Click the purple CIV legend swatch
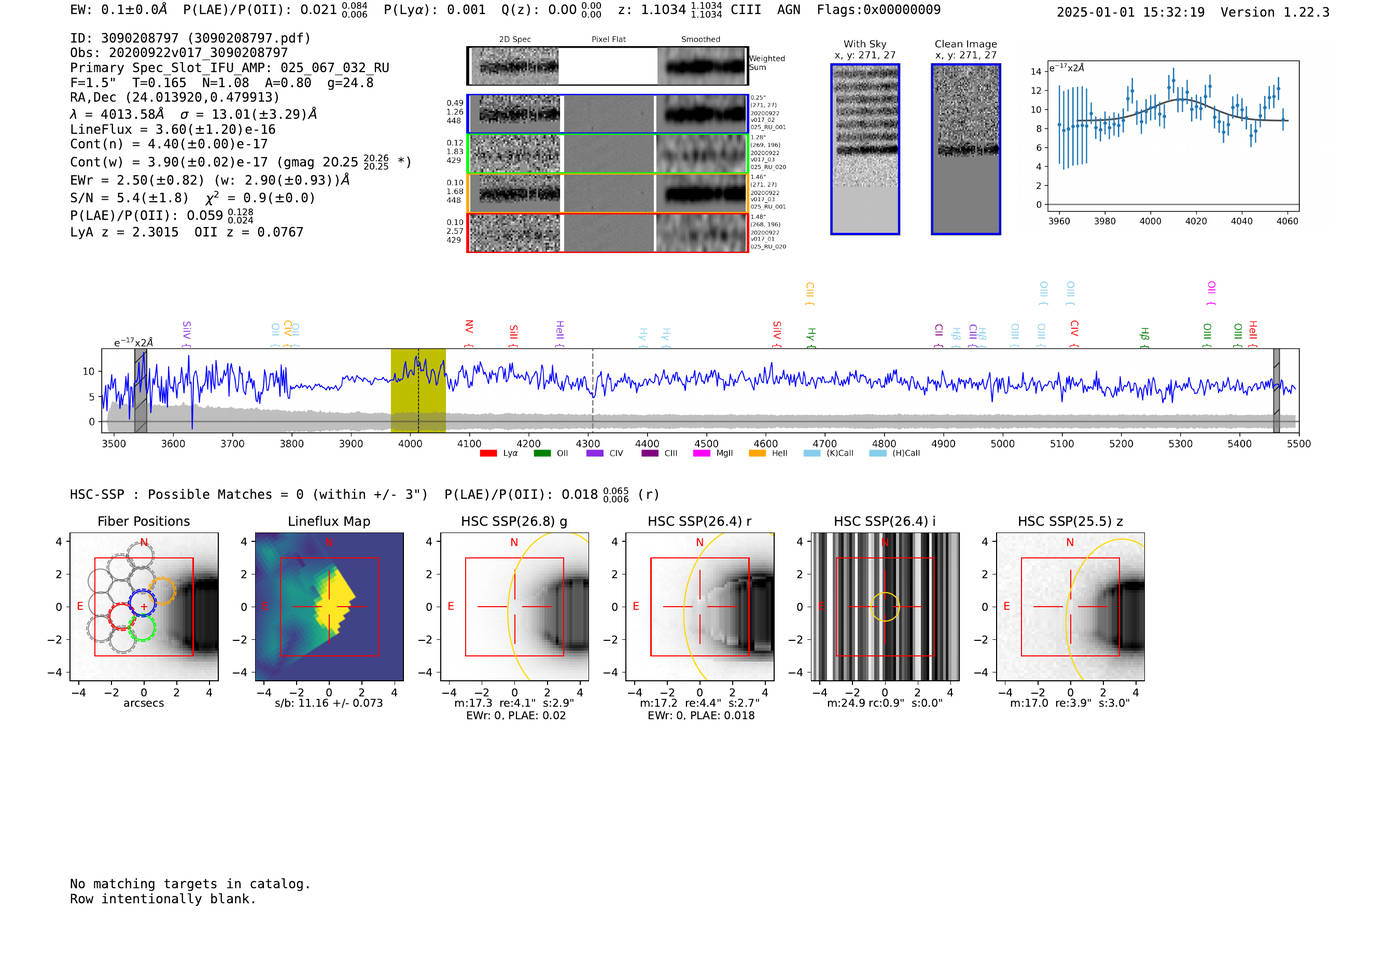 (595, 454)
